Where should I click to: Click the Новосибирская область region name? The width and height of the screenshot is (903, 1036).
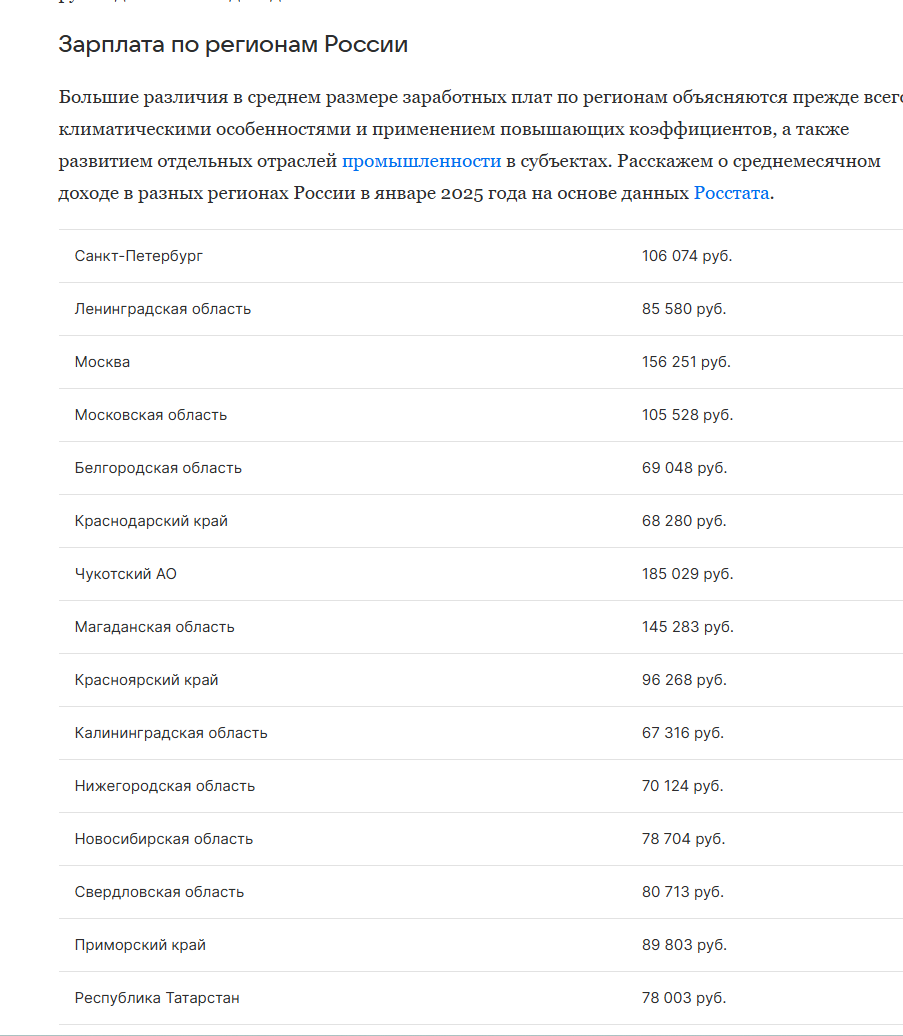(164, 839)
